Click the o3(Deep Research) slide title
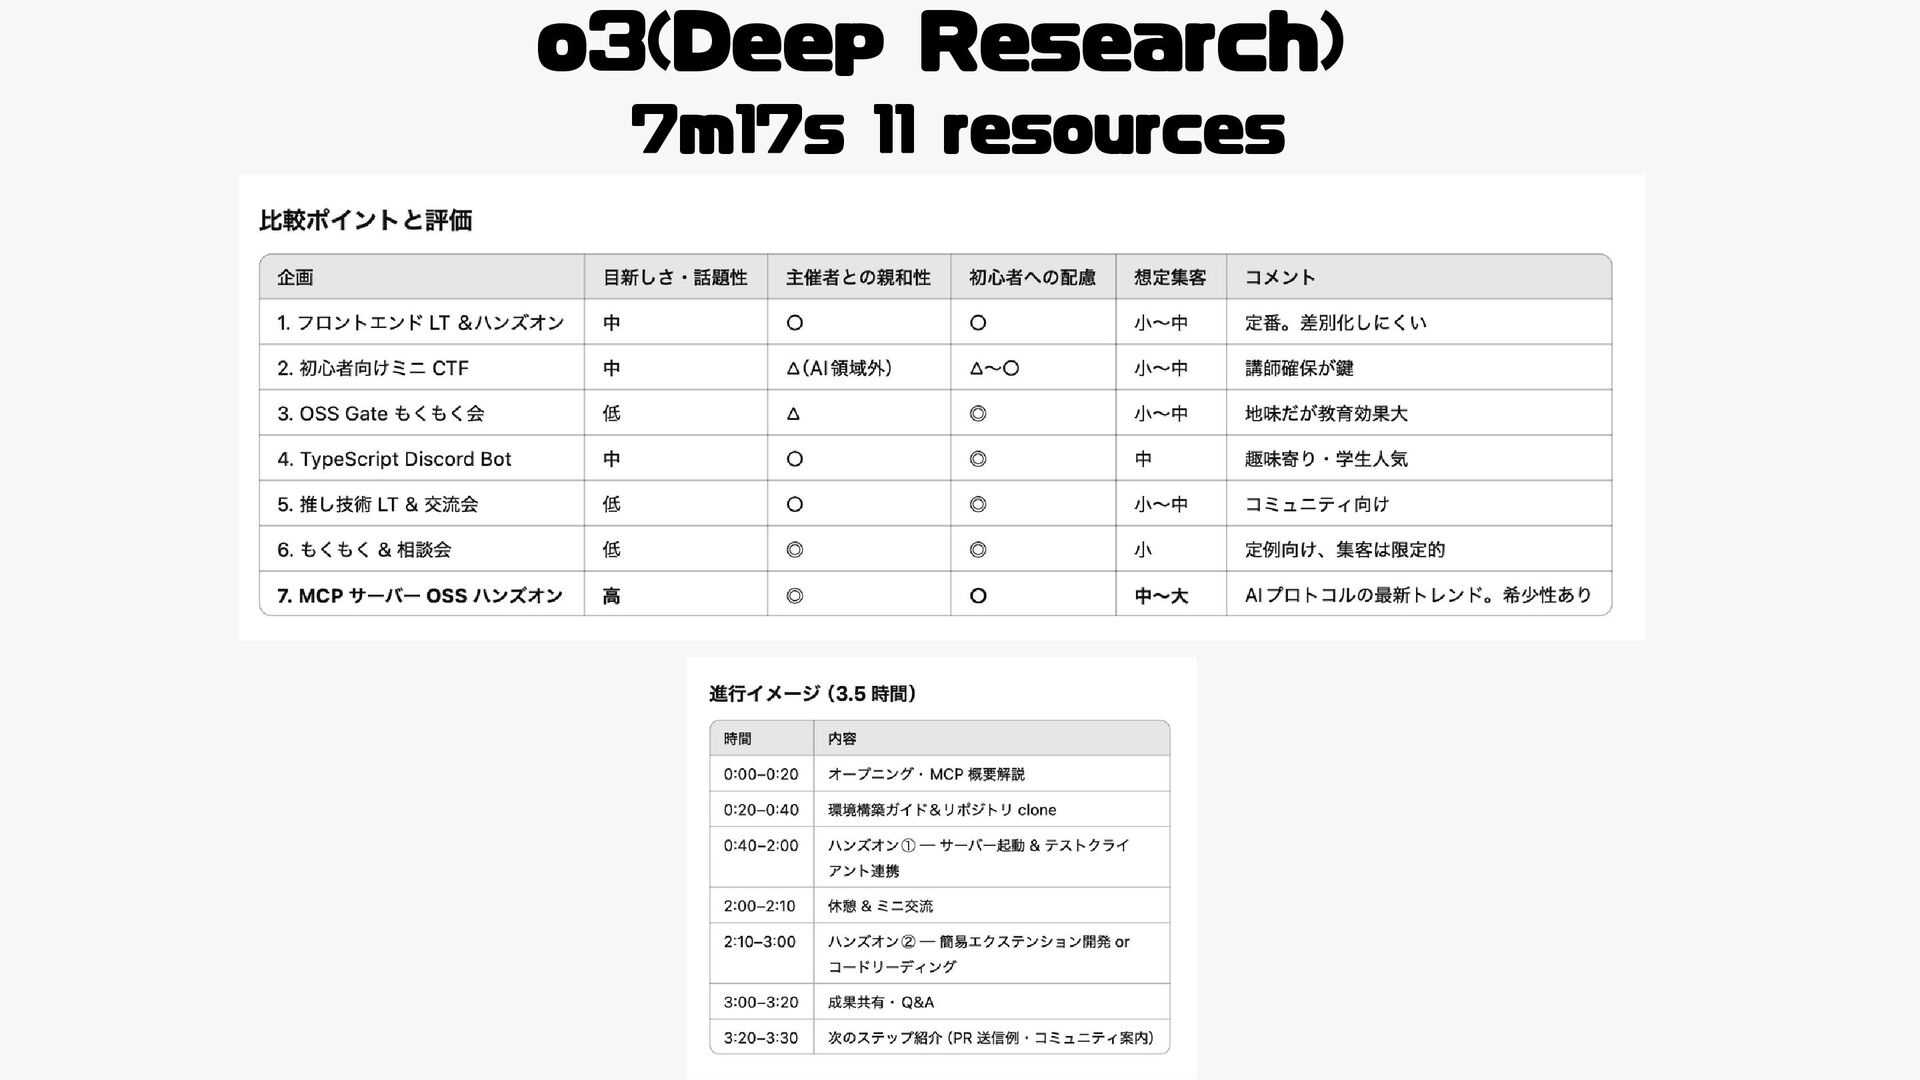This screenshot has width=1920, height=1080. pyautogui.click(x=940, y=46)
